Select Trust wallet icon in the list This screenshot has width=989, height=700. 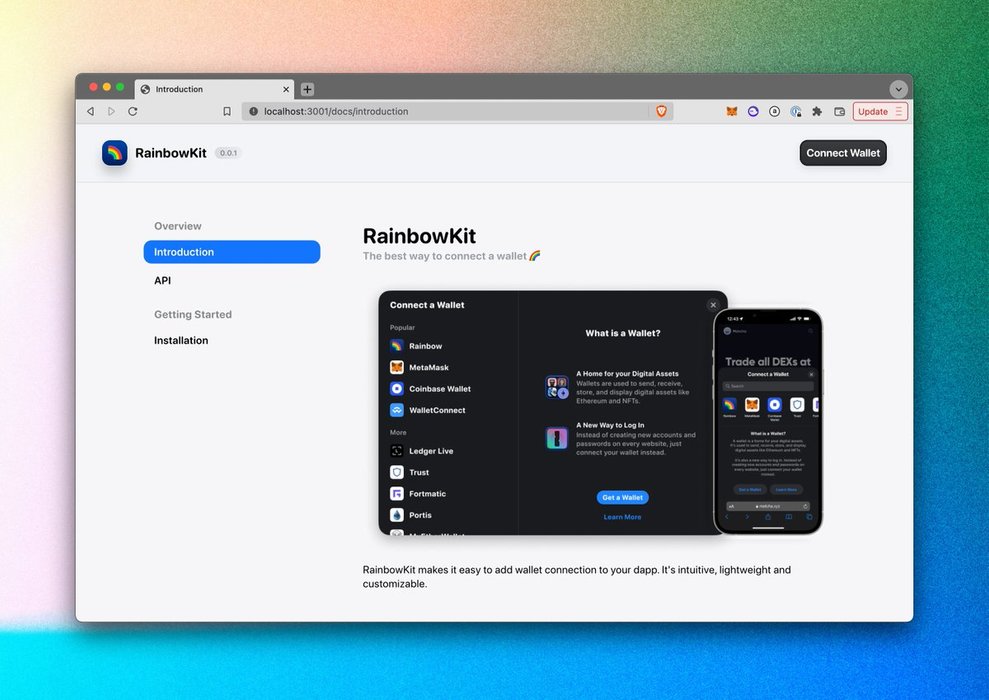coord(397,472)
